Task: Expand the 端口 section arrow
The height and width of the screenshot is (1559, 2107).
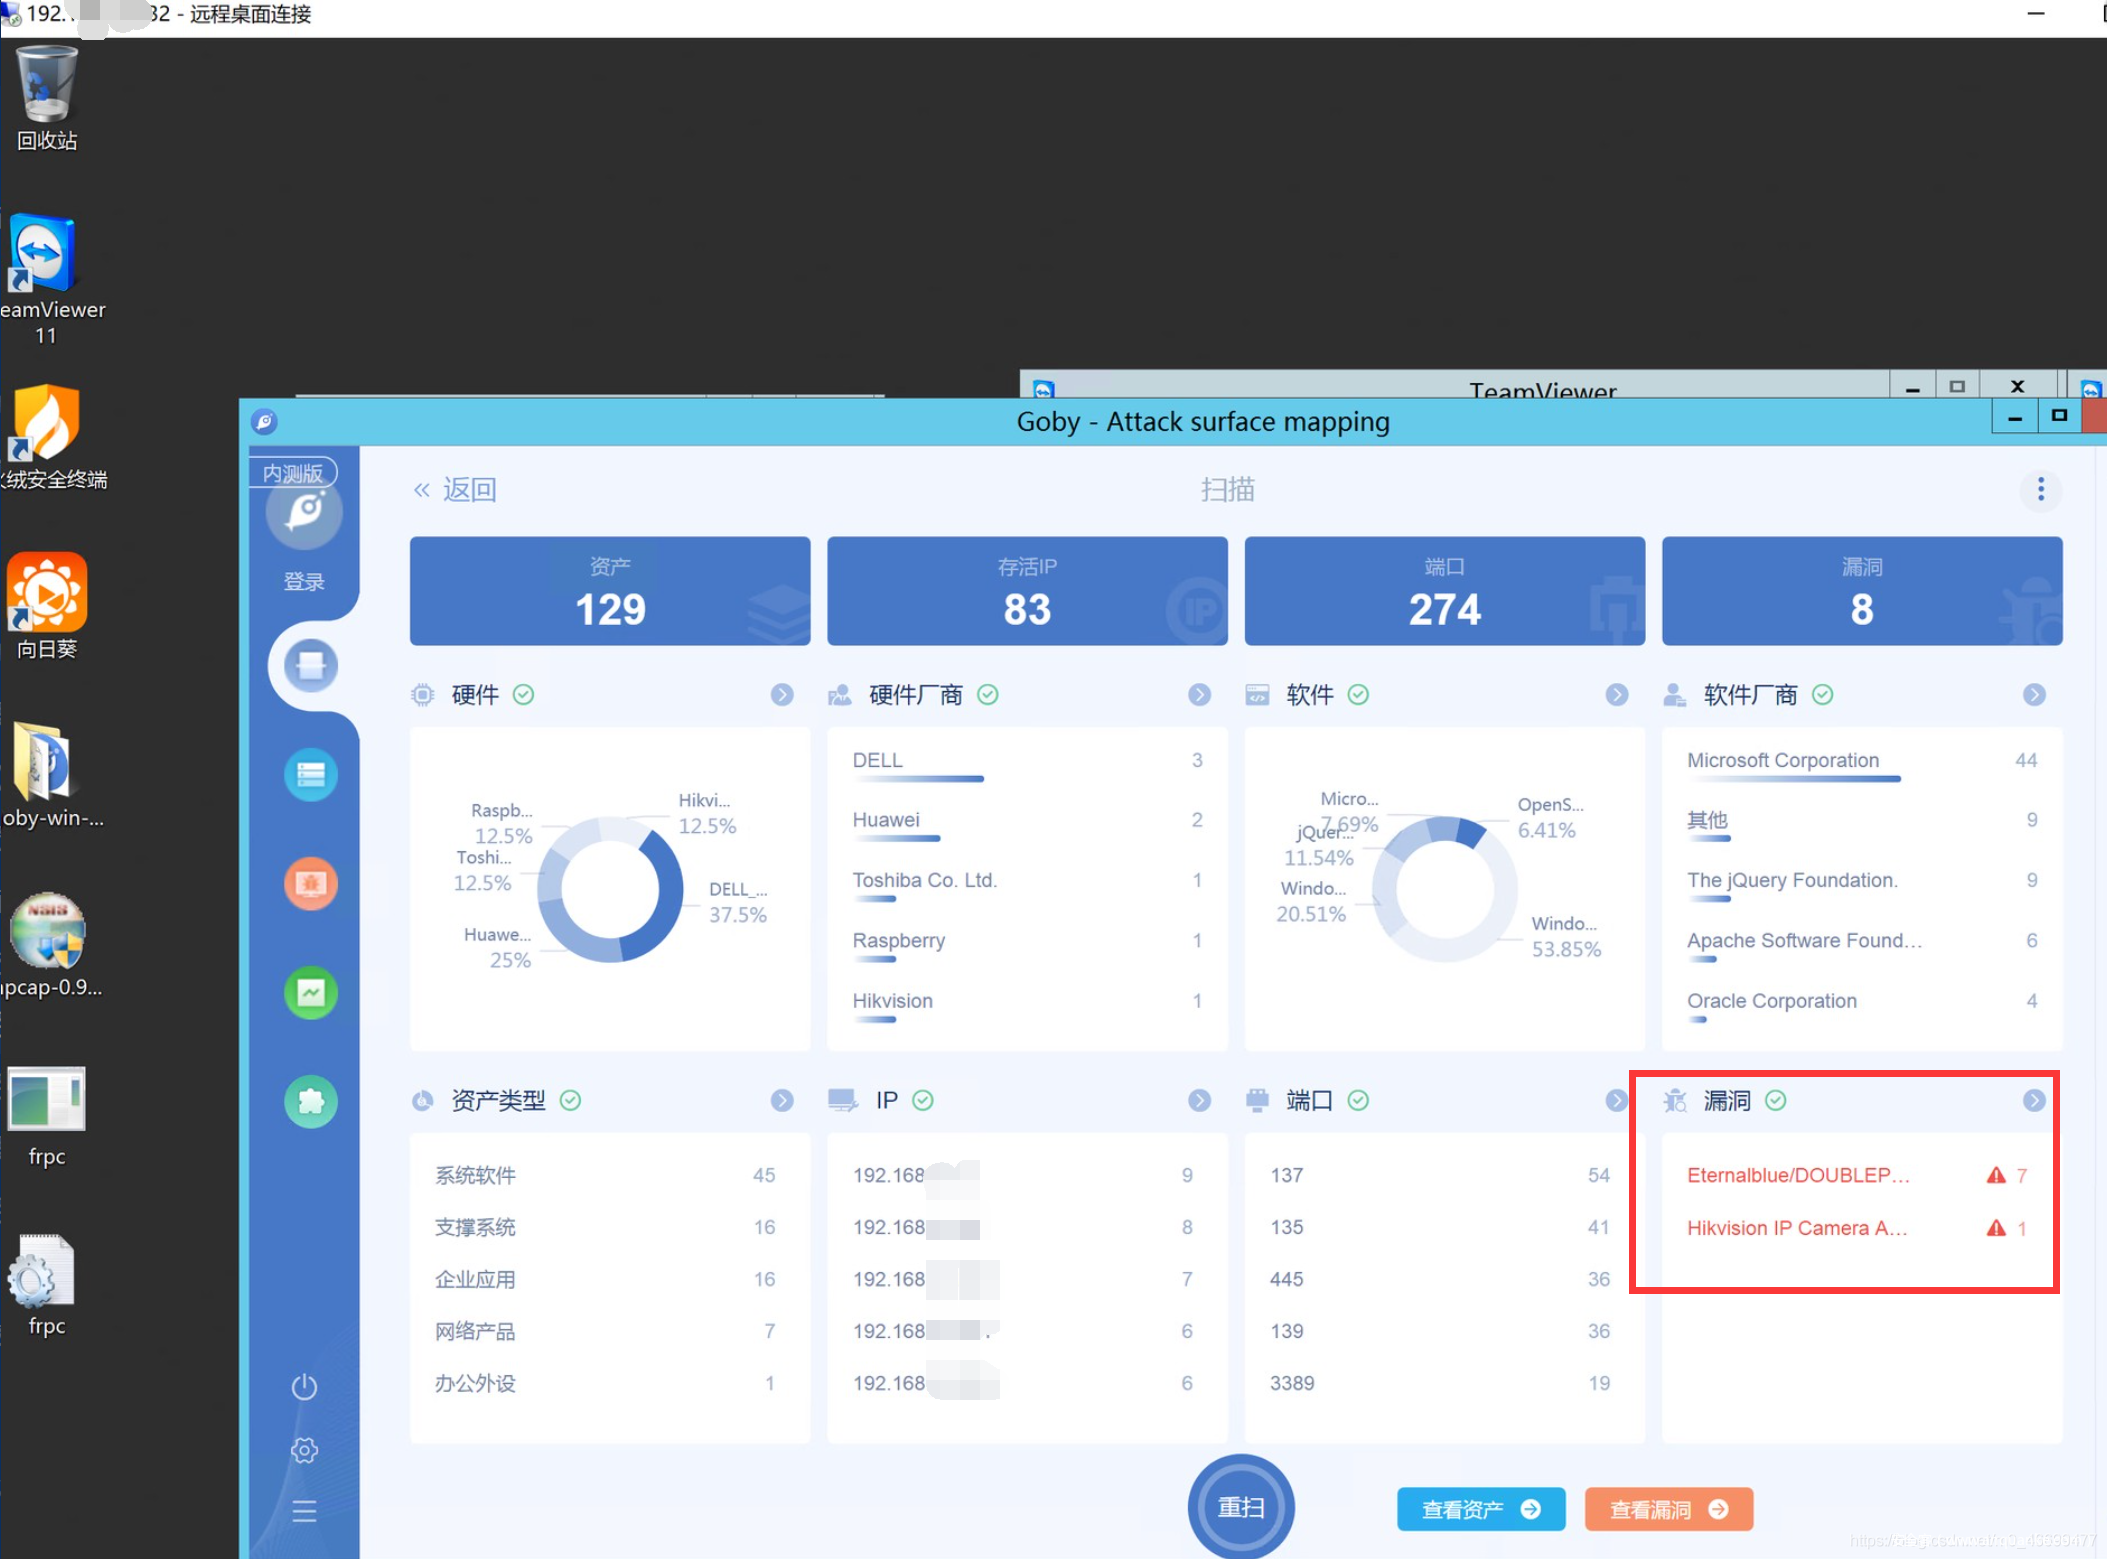Action: (1616, 1101)
